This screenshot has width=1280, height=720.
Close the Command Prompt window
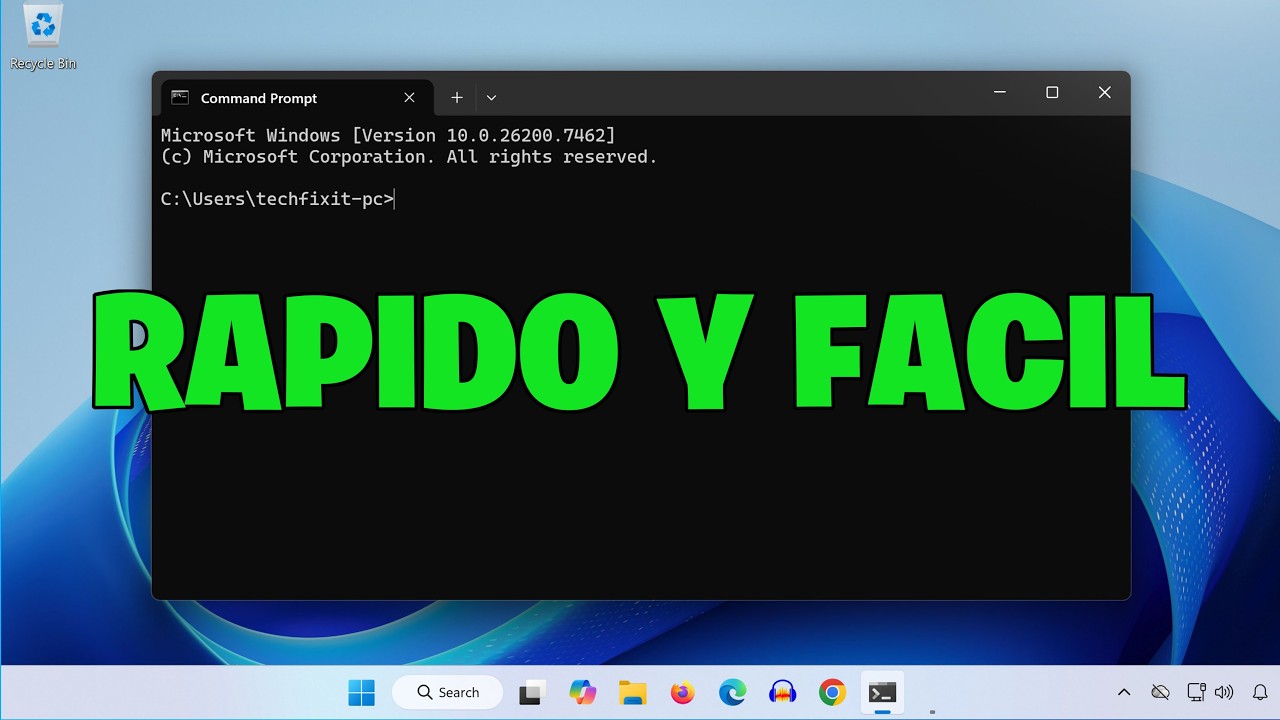pos(1104,93)
